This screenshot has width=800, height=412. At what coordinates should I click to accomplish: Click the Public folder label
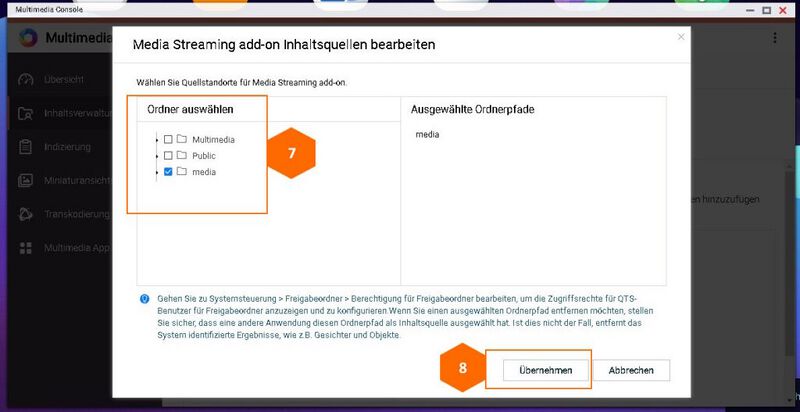click(x=204, y=156)
